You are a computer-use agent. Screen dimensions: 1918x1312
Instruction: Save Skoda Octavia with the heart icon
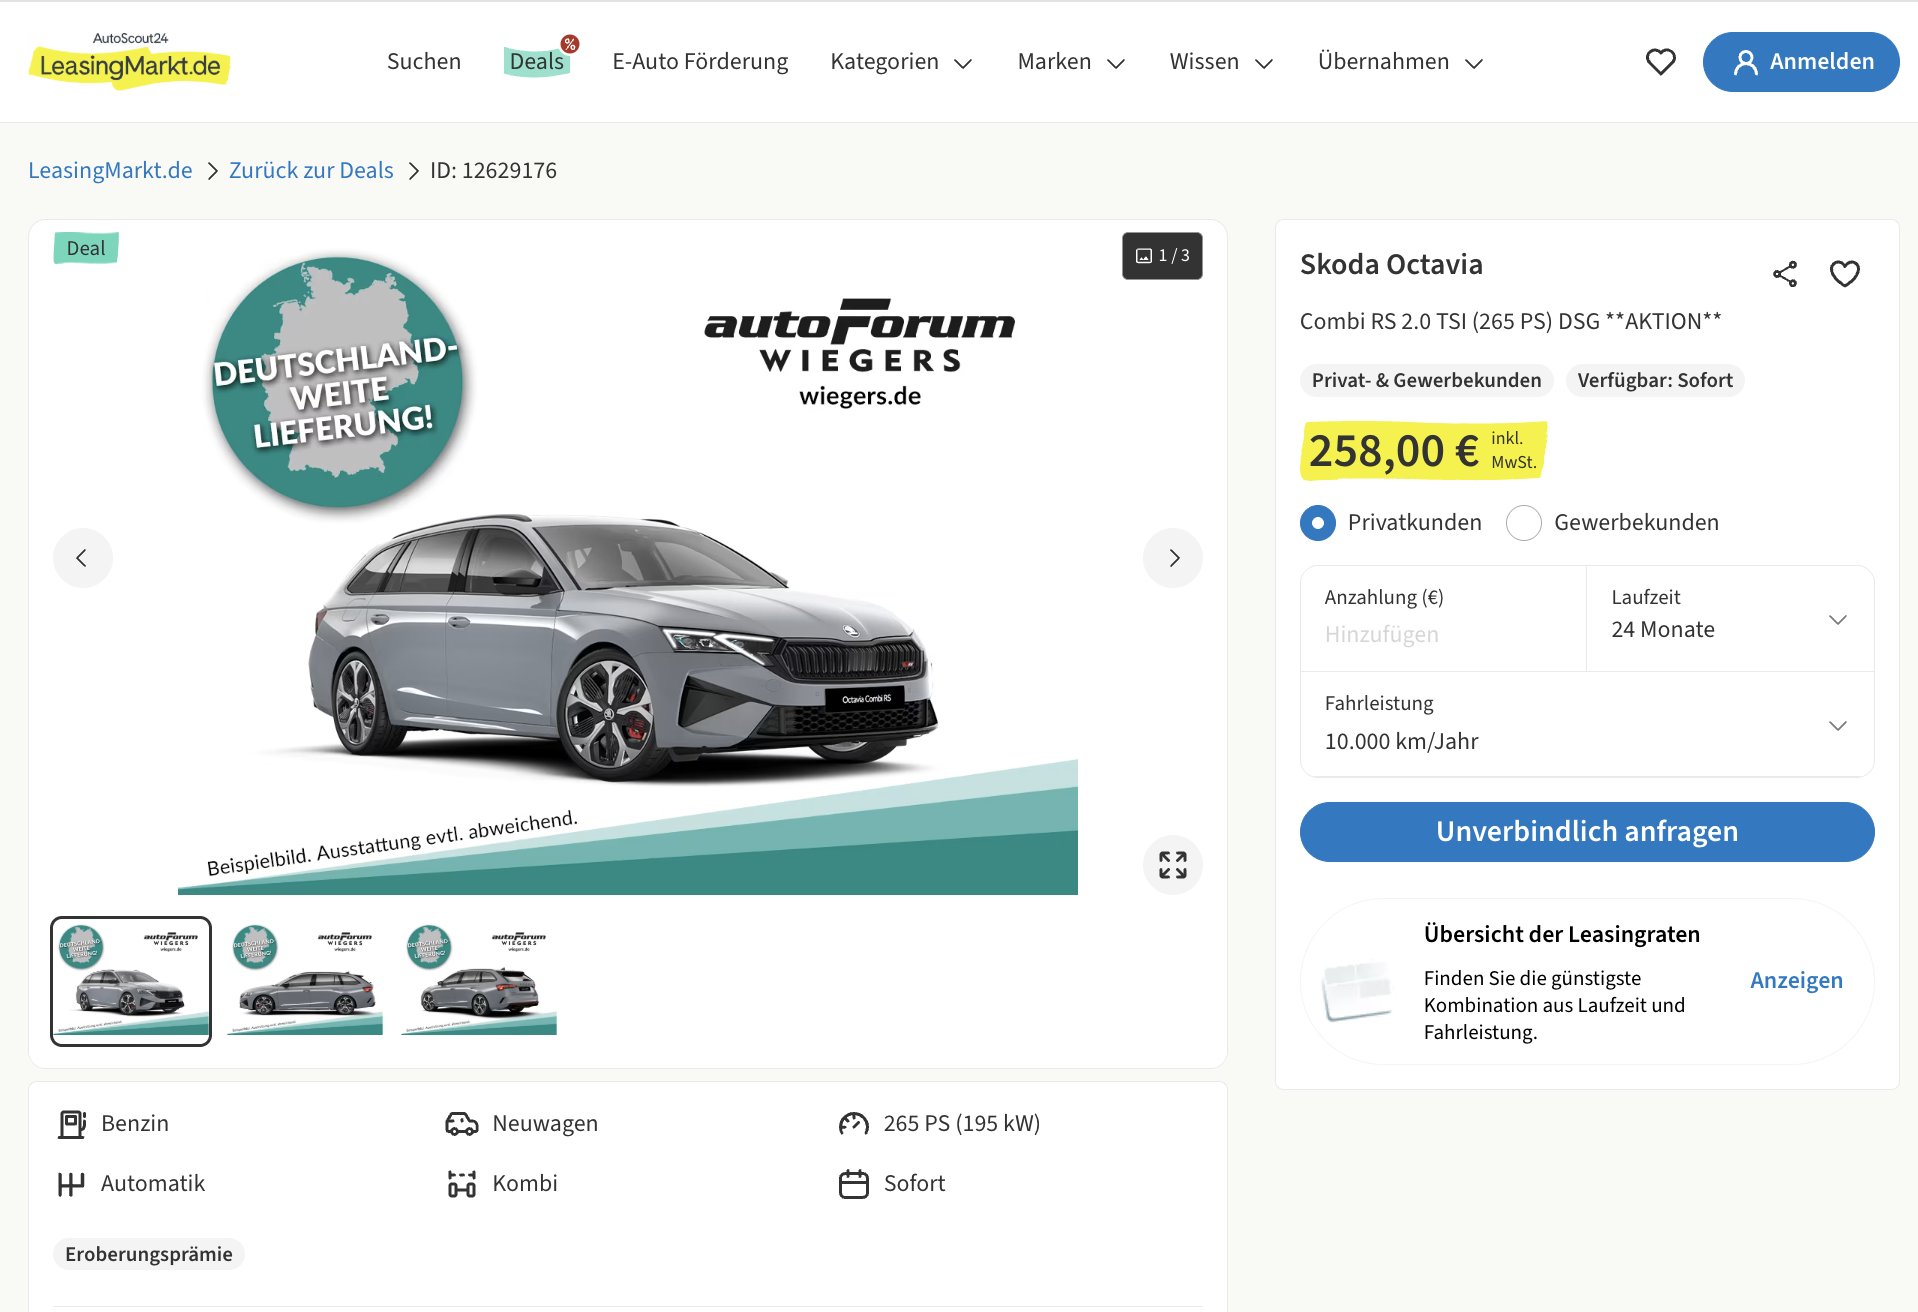click(1844, 274)
